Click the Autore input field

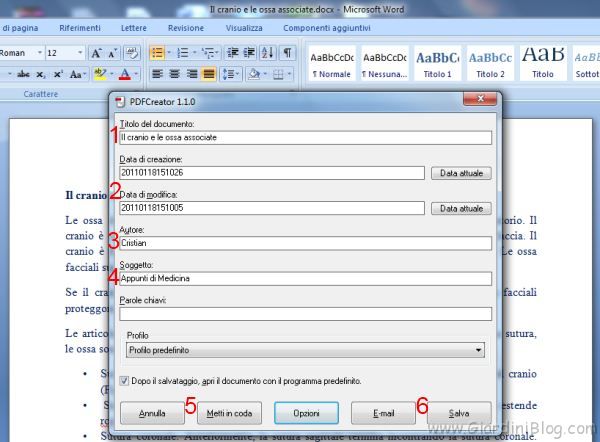[305, 243]
